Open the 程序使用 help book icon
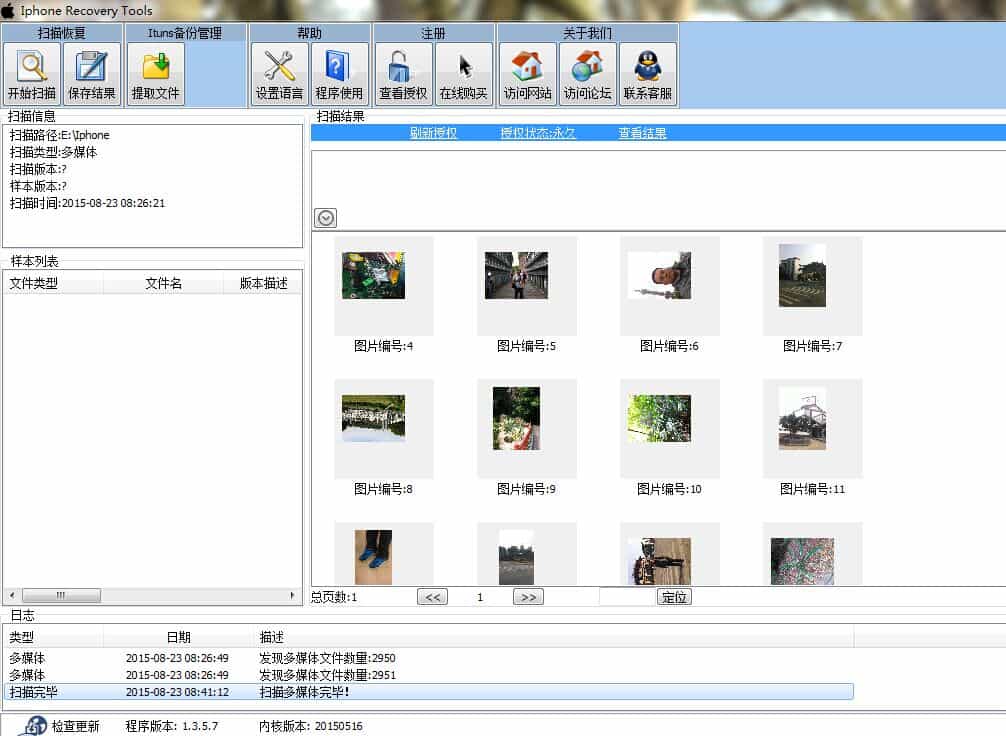The height and width of the screenshot is (736, 1006). (339, 73)
